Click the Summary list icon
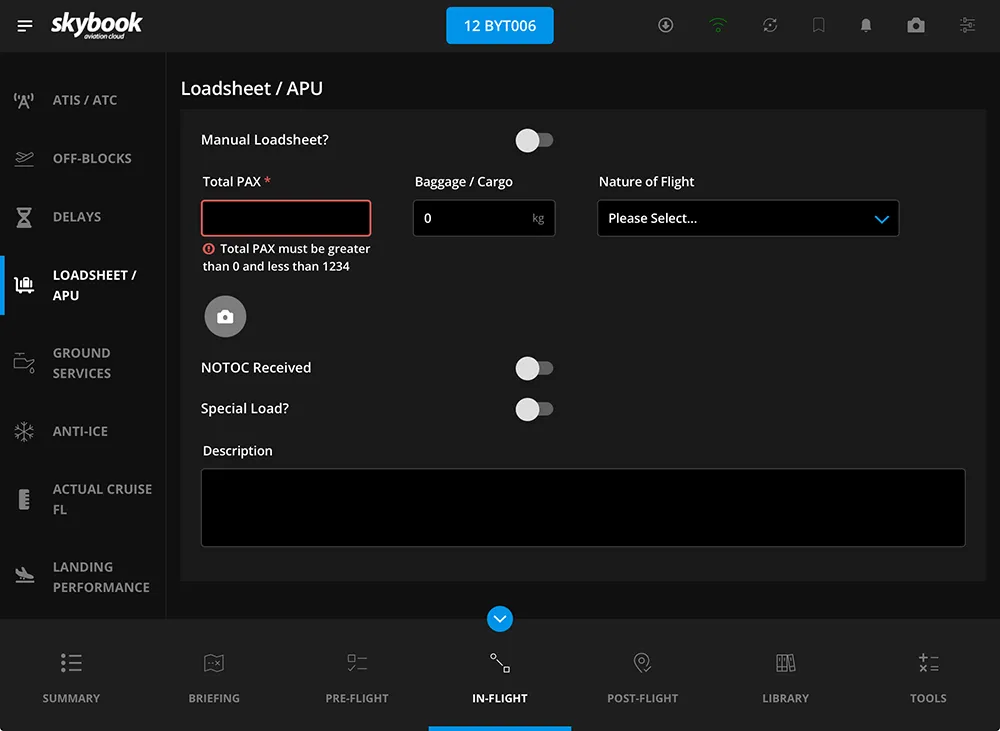 click(71, 663)
